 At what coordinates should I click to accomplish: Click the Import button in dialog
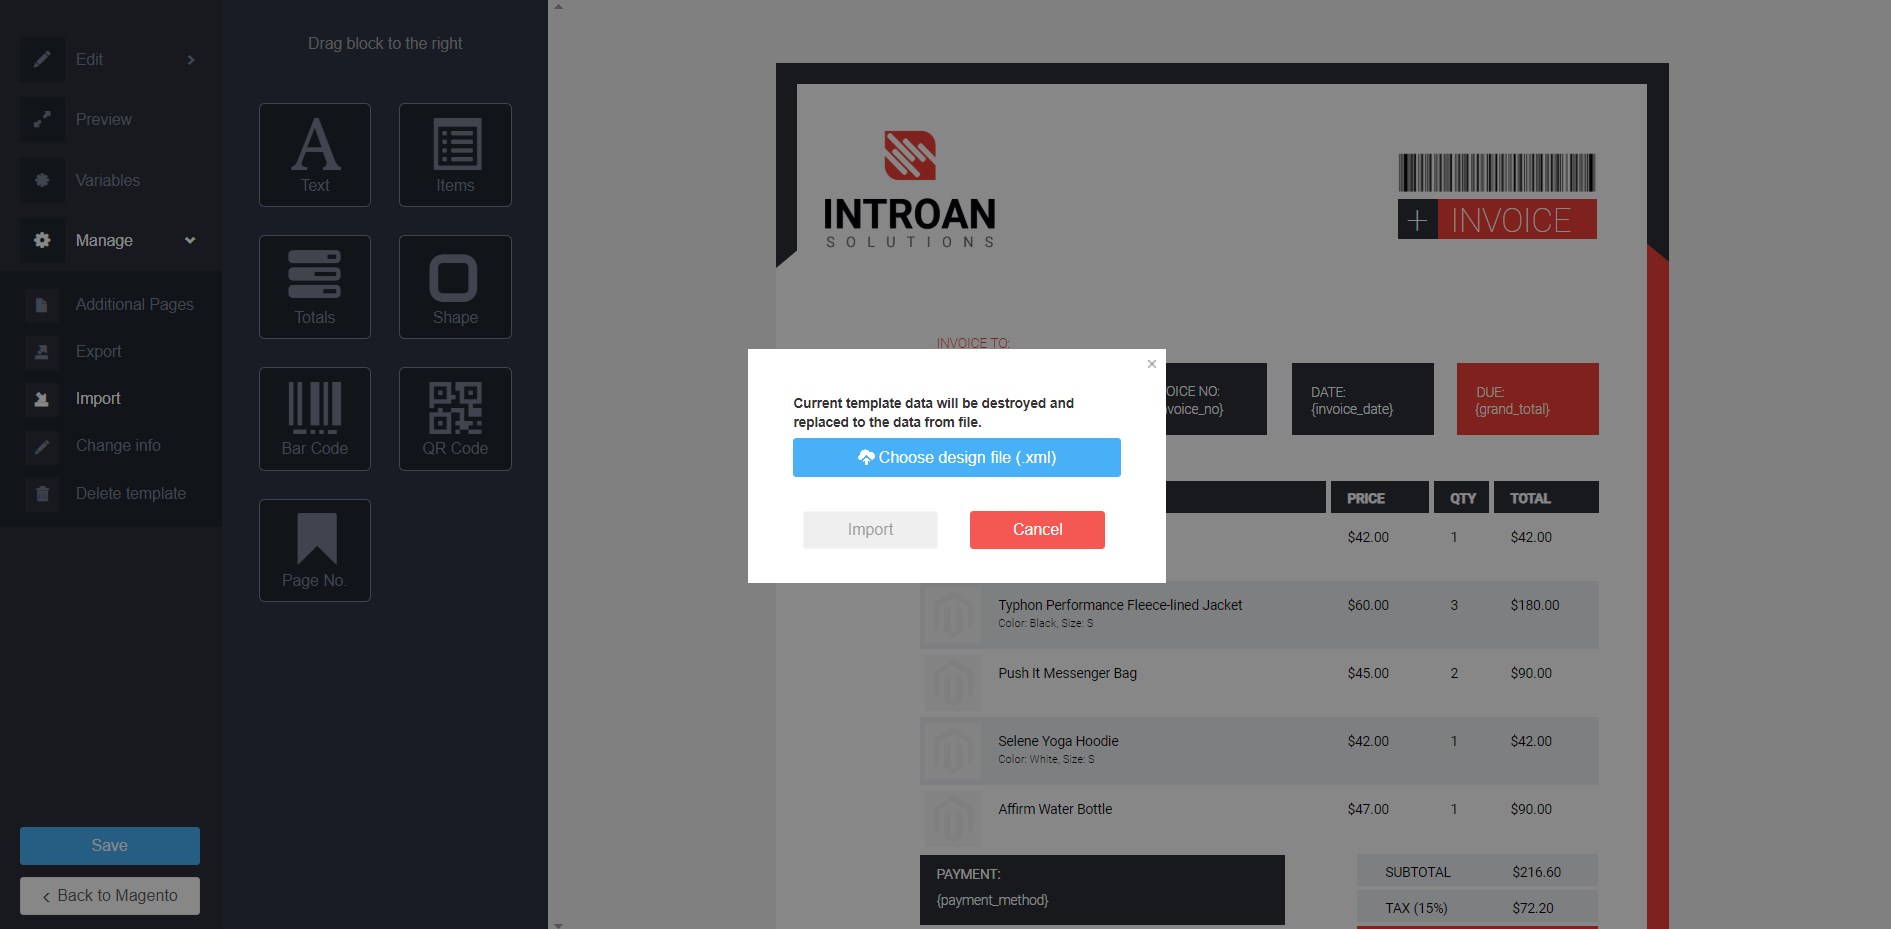[x=870, y=530]
